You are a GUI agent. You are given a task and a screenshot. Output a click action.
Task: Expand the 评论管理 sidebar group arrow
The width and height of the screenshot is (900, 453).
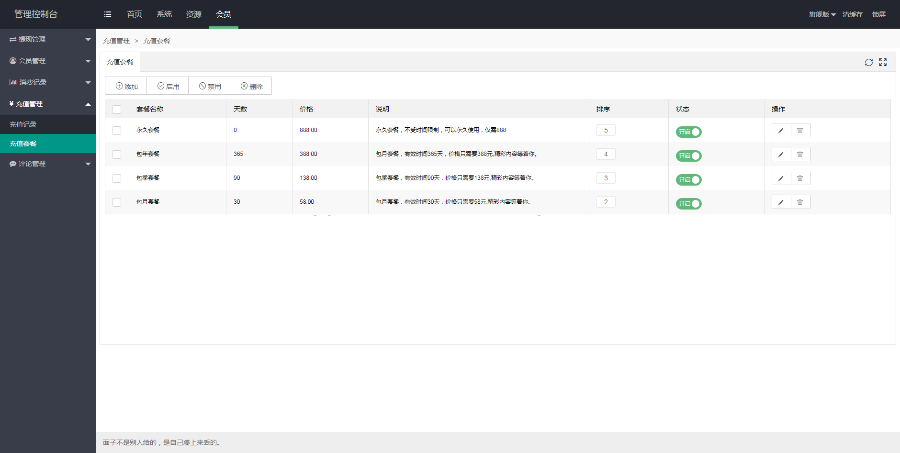tap(88, 164)
